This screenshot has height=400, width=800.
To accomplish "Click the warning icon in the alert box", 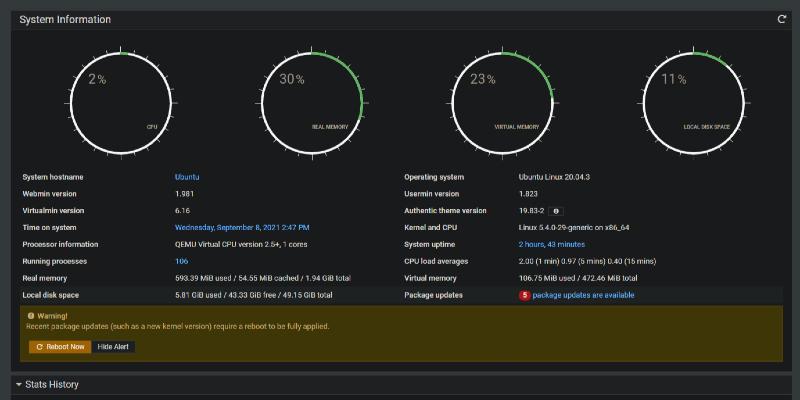I will pos(31,315).
